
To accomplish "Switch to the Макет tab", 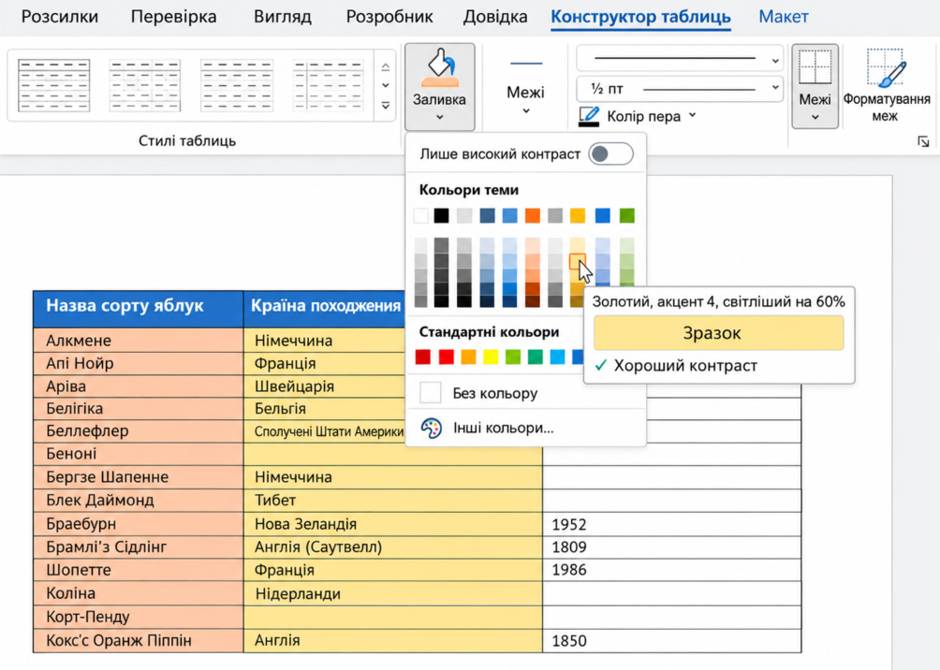I will [784, 17].
